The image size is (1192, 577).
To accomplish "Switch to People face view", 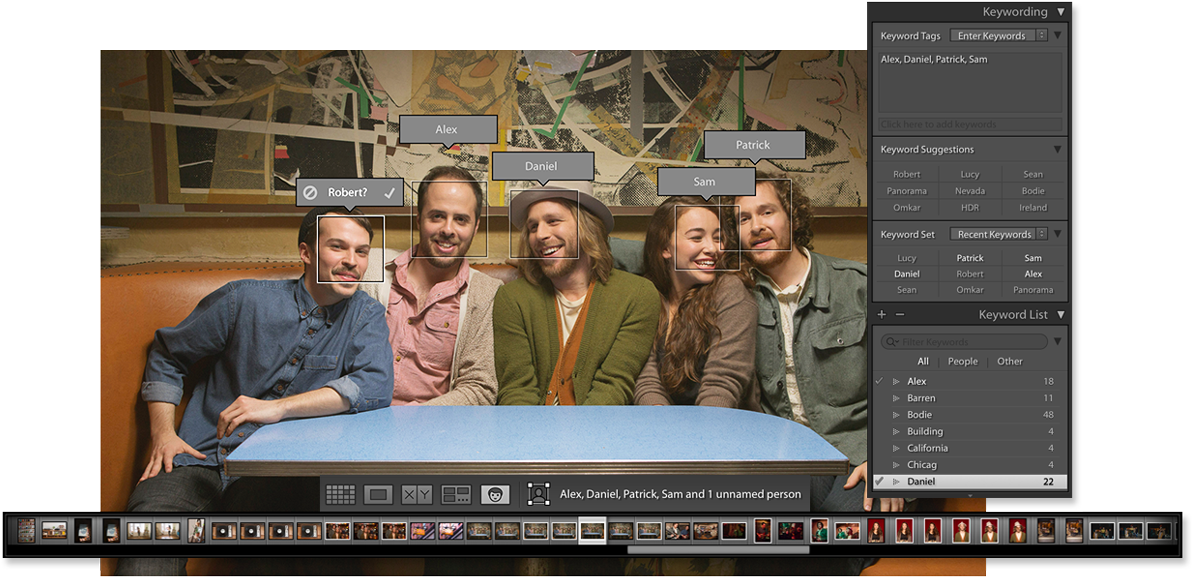I will point(495,494).
